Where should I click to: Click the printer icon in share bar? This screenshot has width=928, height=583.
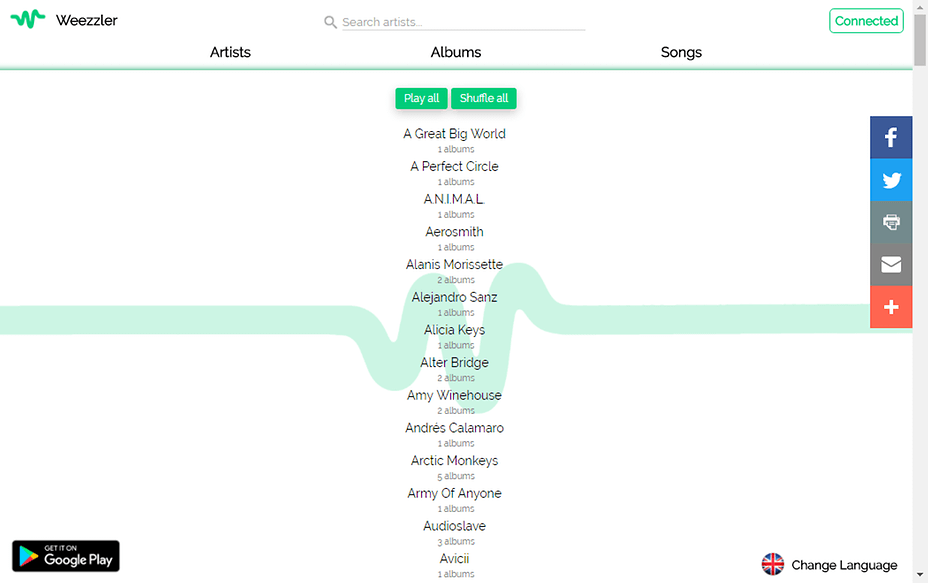coord(891,222)
